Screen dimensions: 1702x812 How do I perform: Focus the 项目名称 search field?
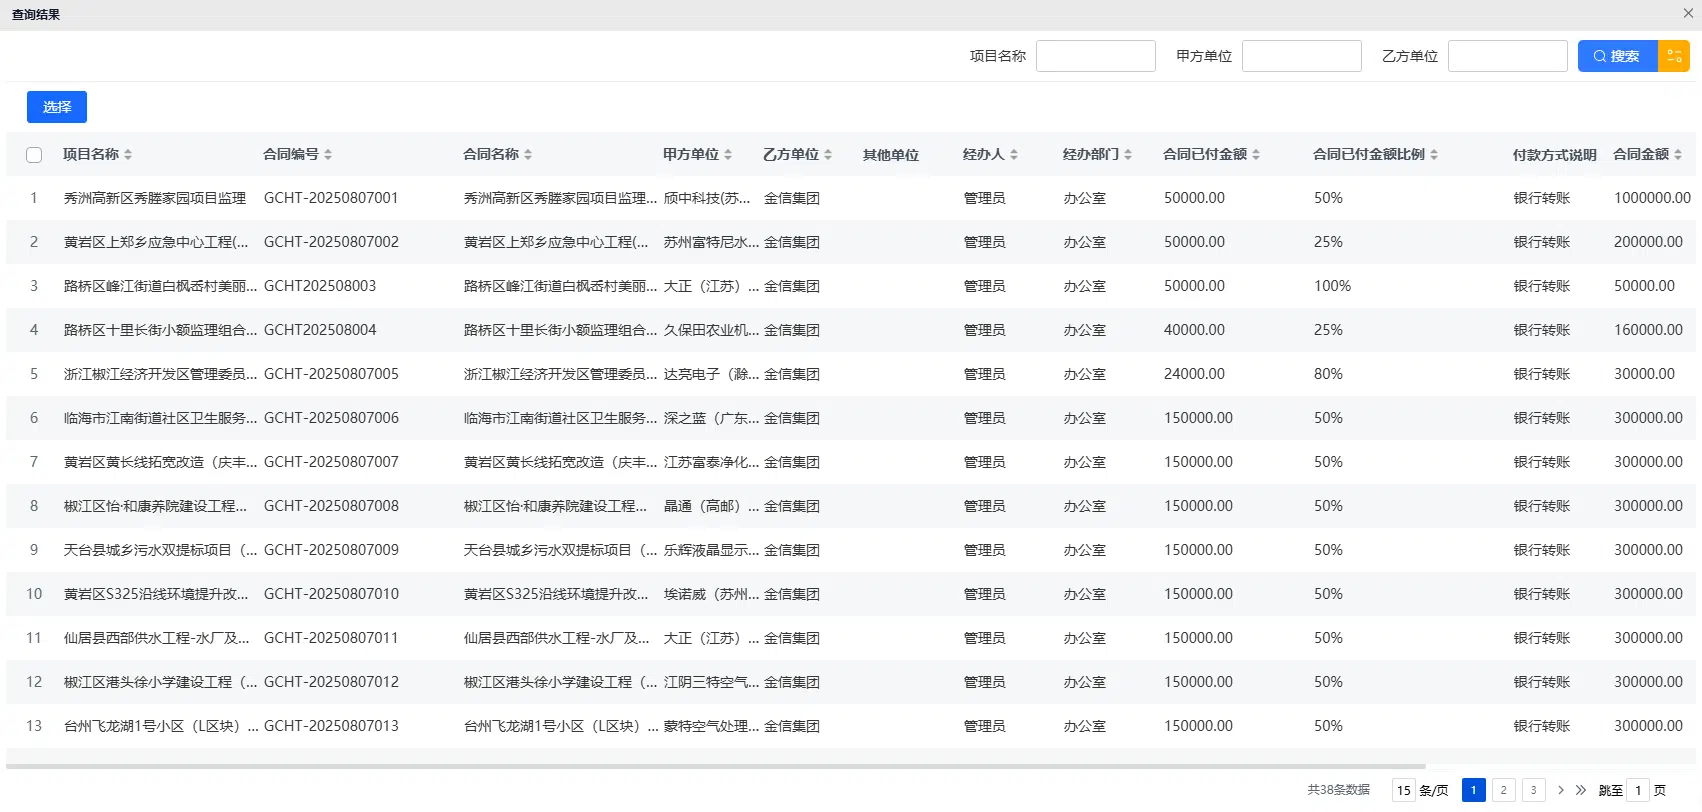tap(1096, 56)
